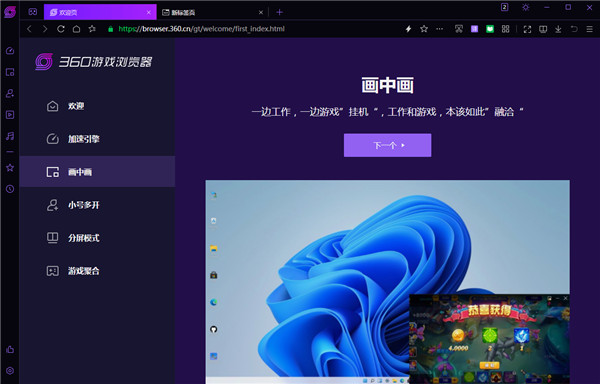This screenshot has height=384, width=600.
Task: Open the video player icon in left sidebar
Action: 10,115
